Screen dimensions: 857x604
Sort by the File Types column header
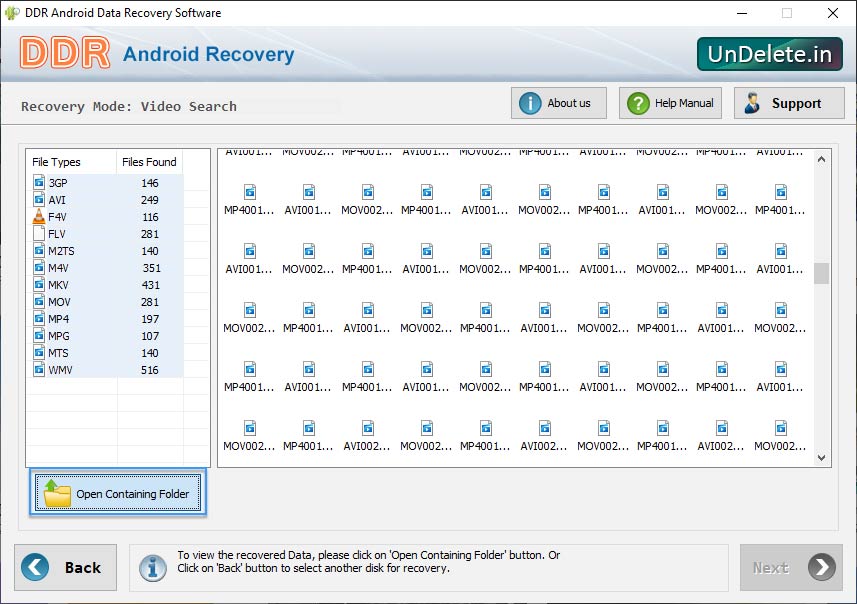point(71,162)
